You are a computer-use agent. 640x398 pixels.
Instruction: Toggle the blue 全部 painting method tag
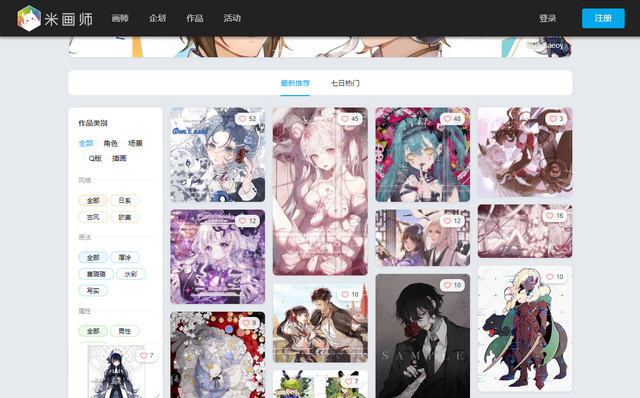point(93,258)
